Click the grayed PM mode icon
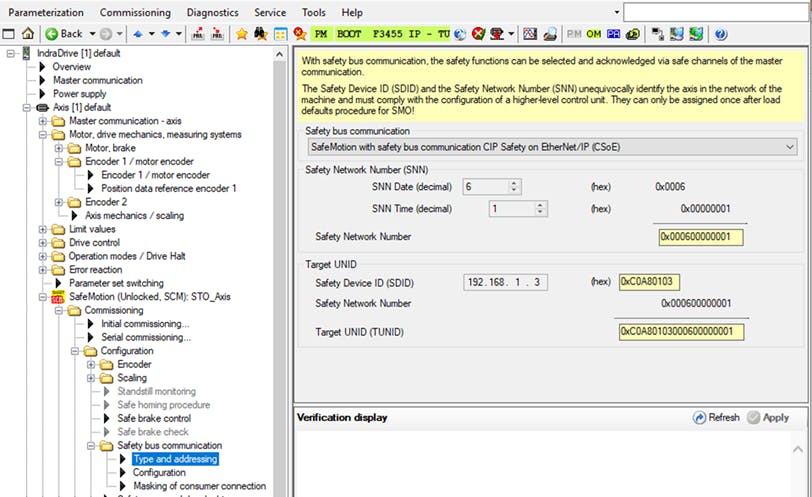The width and height of the screenshot is (812, 497). click(574, 34)
